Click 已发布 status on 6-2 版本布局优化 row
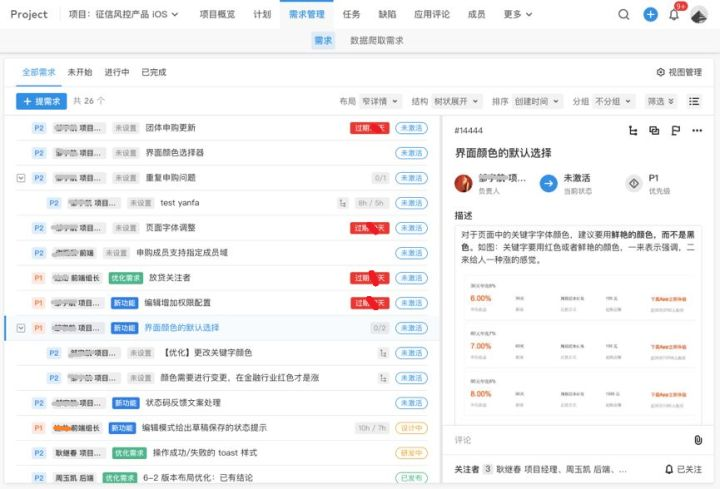Screen dimensions: 720x489 click(411, 478)
